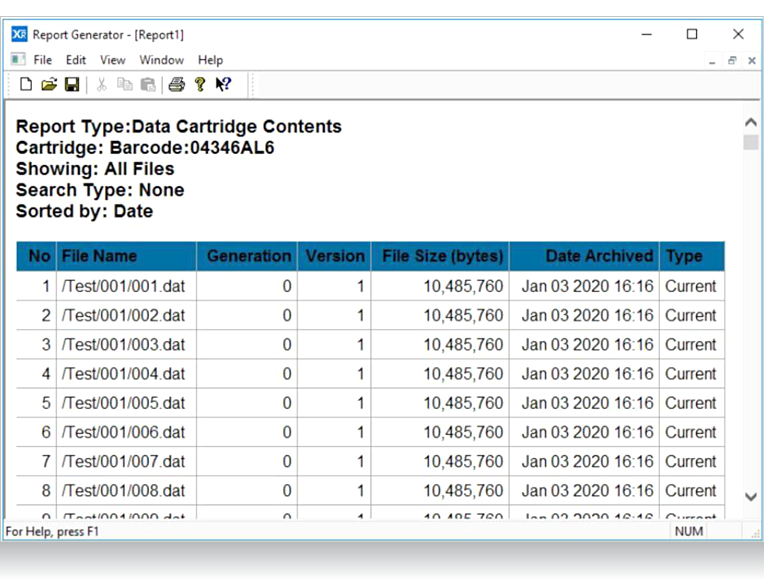Screen dimensions: 764x579
Task: Click the Current type in row 3
Action: [690, 345]
